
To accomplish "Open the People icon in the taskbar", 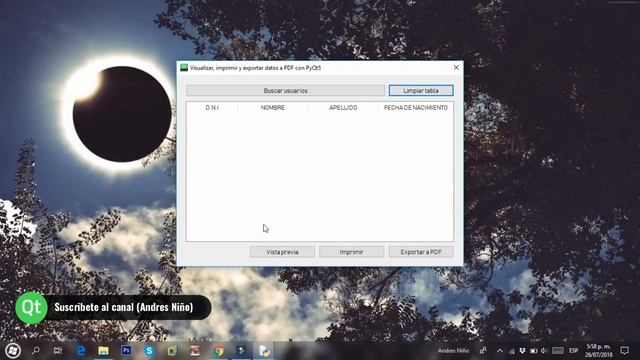I will pyautogui.click(x=483, y=351).
